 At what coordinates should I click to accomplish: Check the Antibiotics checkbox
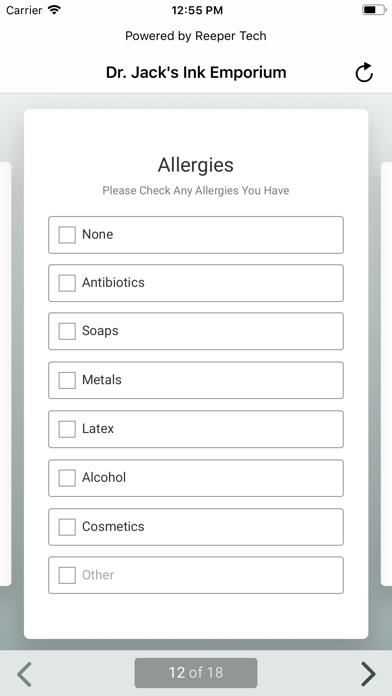[x=67, y=283]
